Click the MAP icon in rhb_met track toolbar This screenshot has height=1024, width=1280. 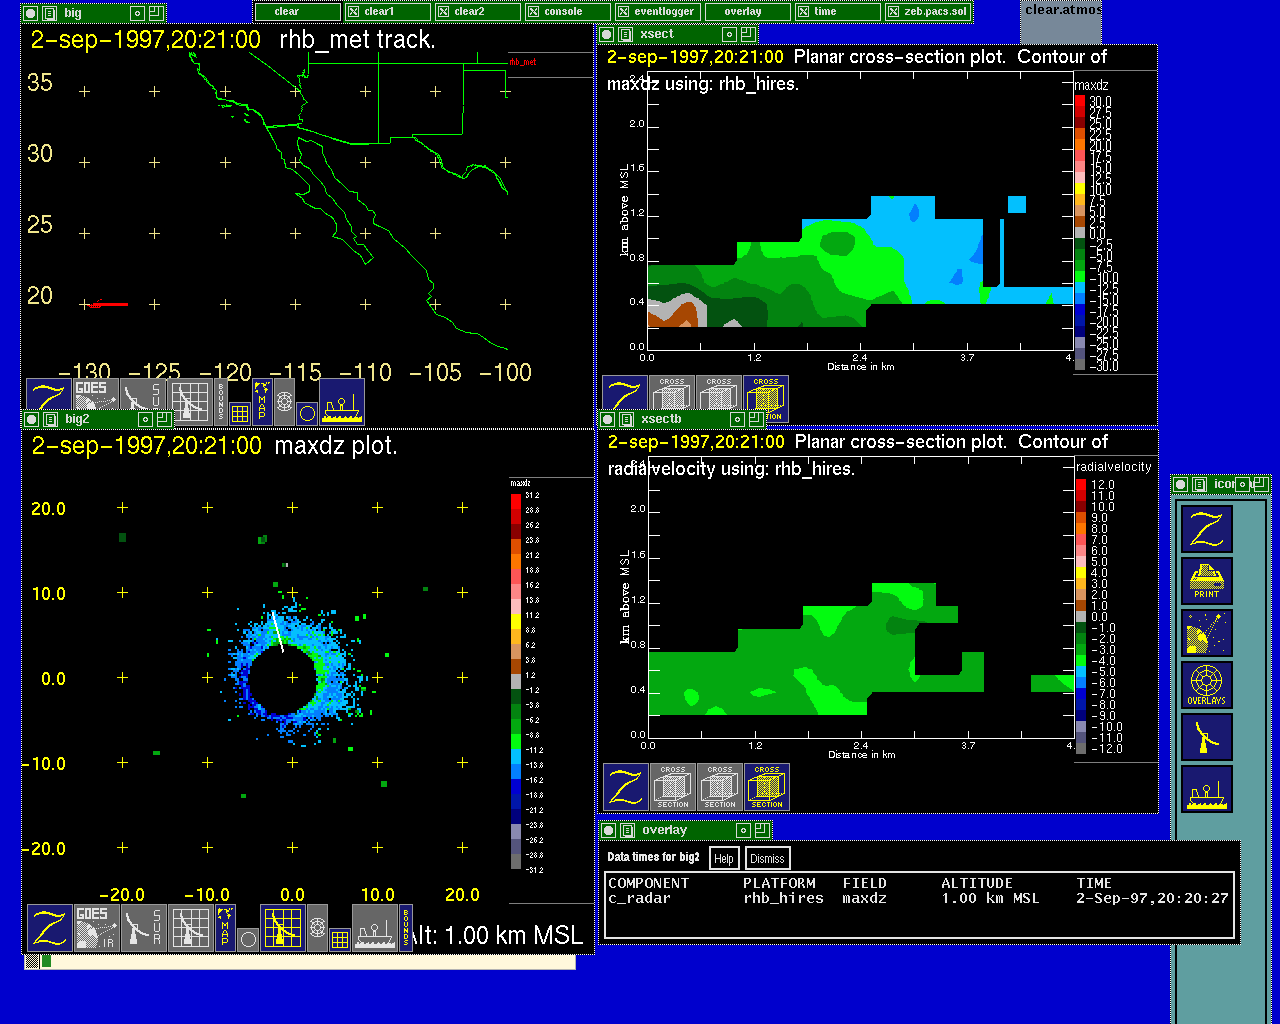(262, 400)
